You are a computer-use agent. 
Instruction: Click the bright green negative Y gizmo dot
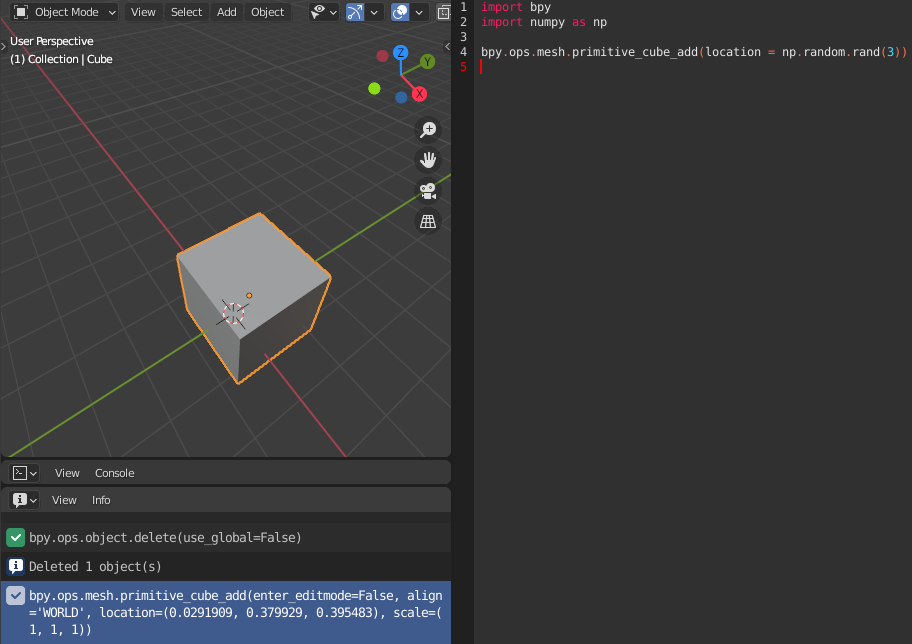click(375, 88)
